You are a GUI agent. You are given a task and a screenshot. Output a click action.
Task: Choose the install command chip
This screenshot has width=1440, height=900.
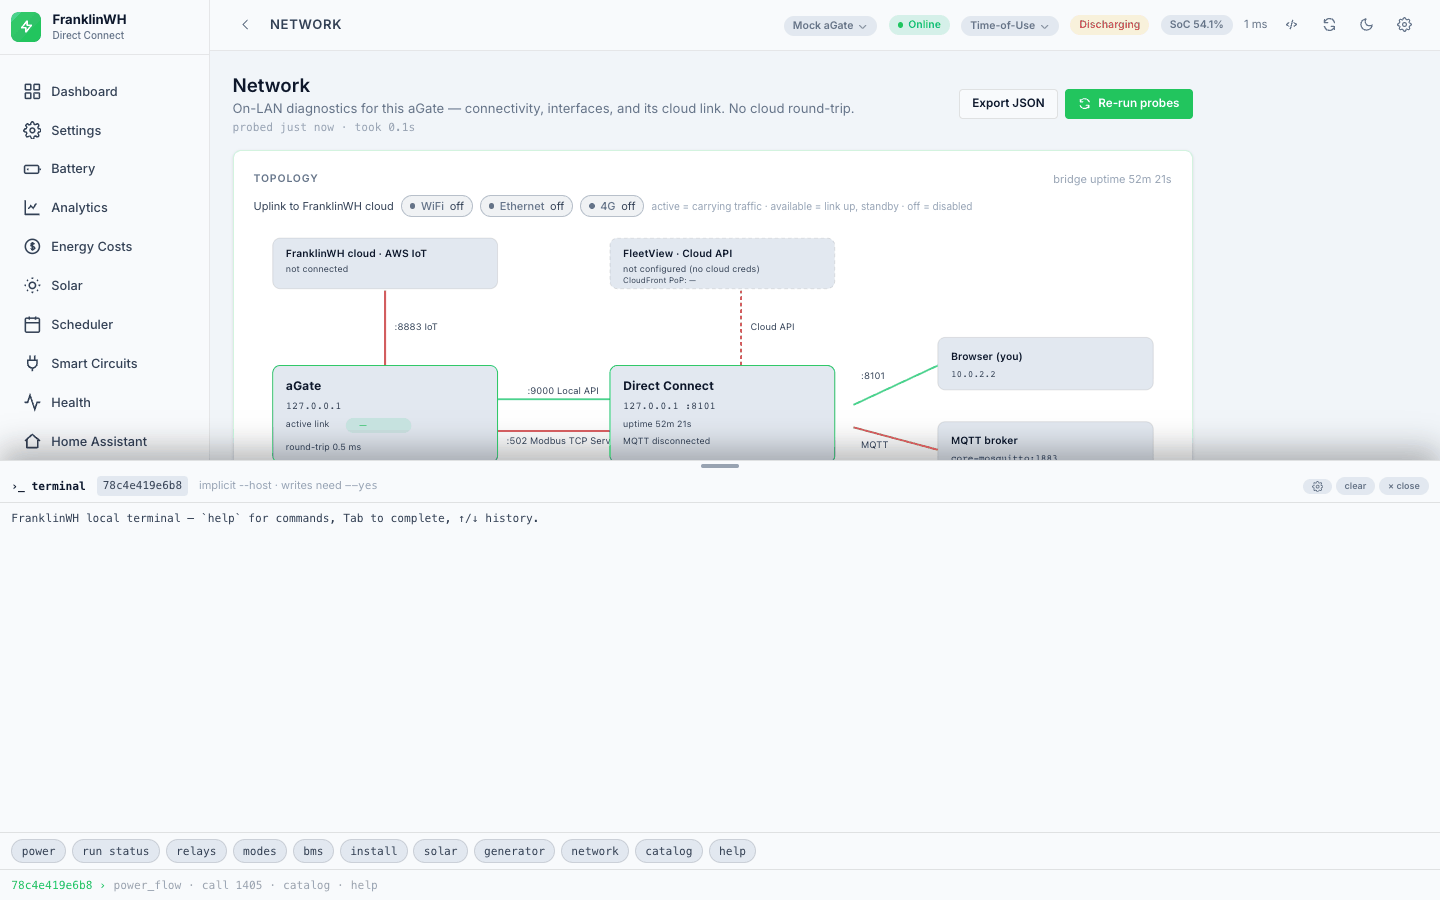pyautogui.click(x=374, y=851)
